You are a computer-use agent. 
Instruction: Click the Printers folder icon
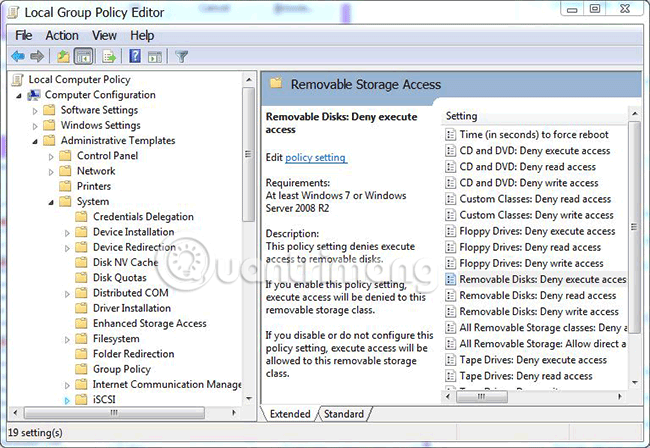click(x=65, y=186)
